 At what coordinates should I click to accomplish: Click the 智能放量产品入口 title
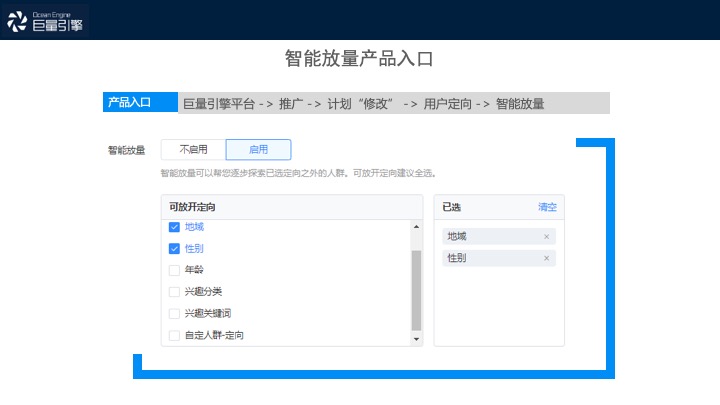(x=359, y=59)
